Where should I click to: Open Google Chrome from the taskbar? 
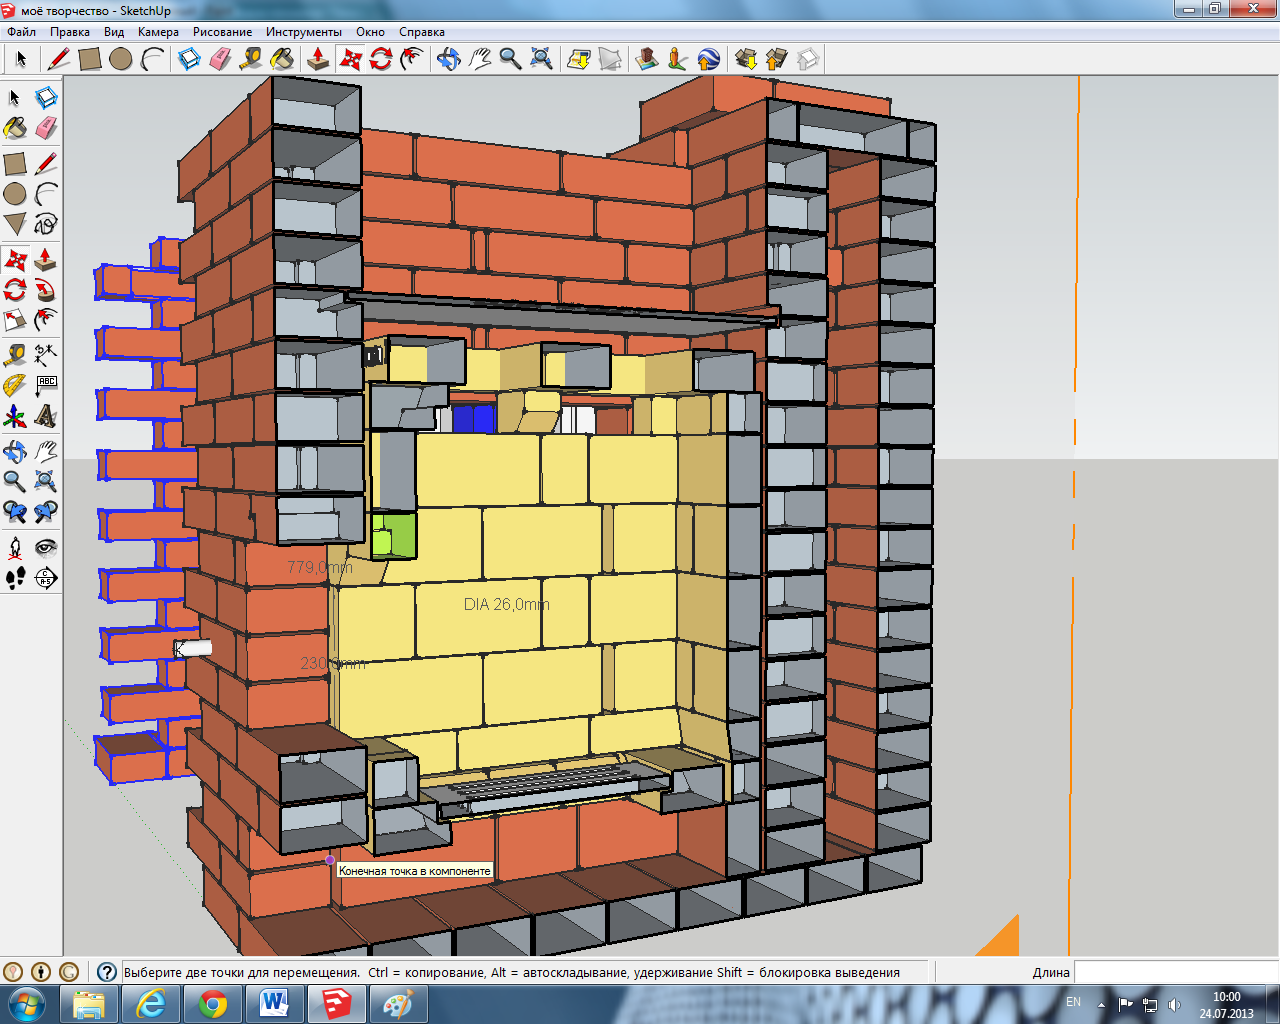point(212,1003)
